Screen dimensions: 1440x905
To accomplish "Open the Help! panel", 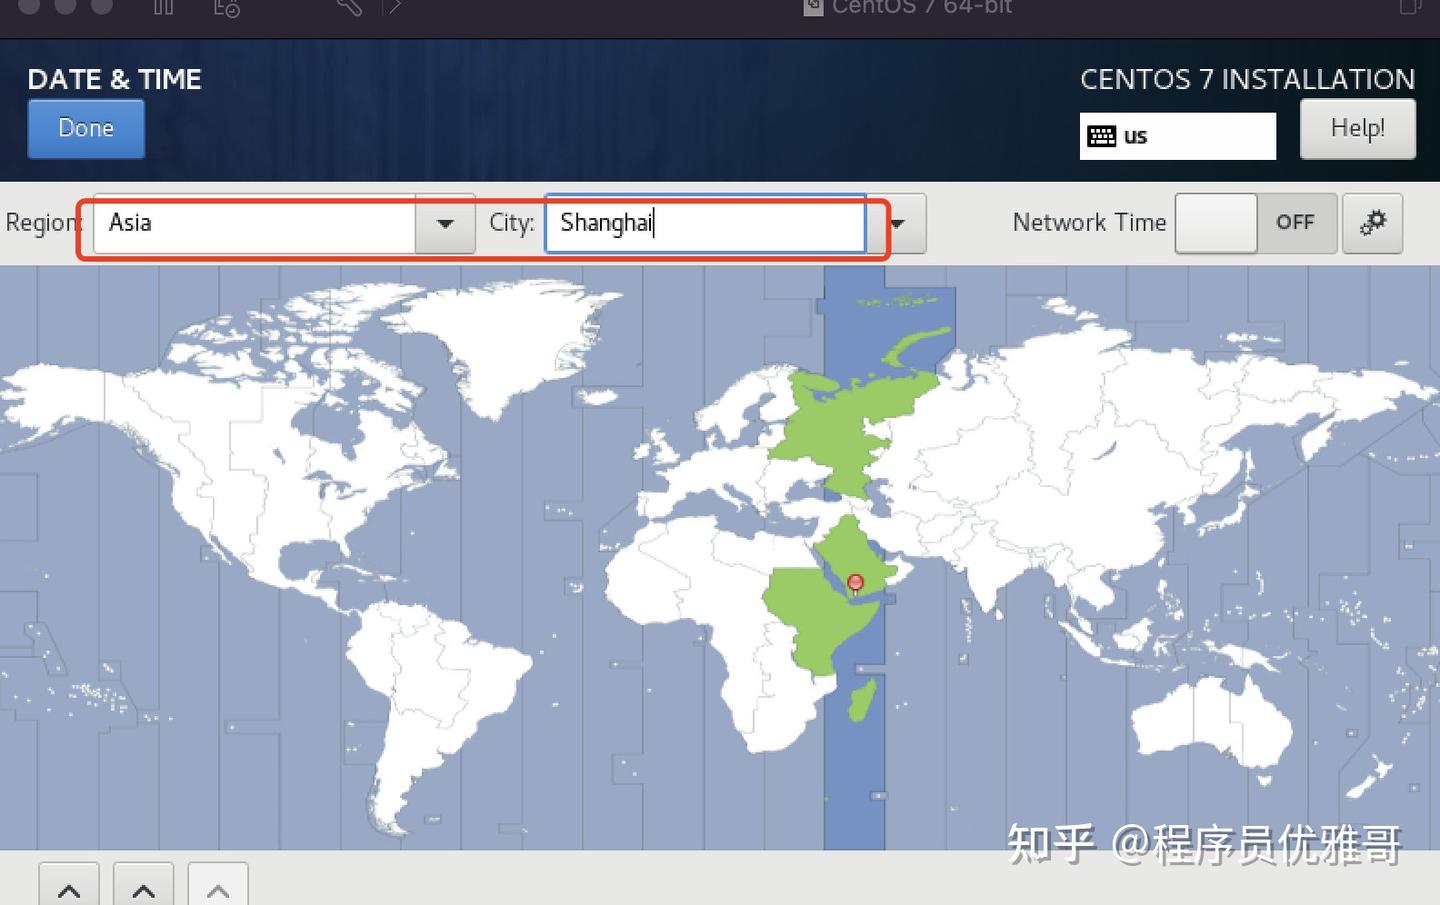I will (1357, 128).
